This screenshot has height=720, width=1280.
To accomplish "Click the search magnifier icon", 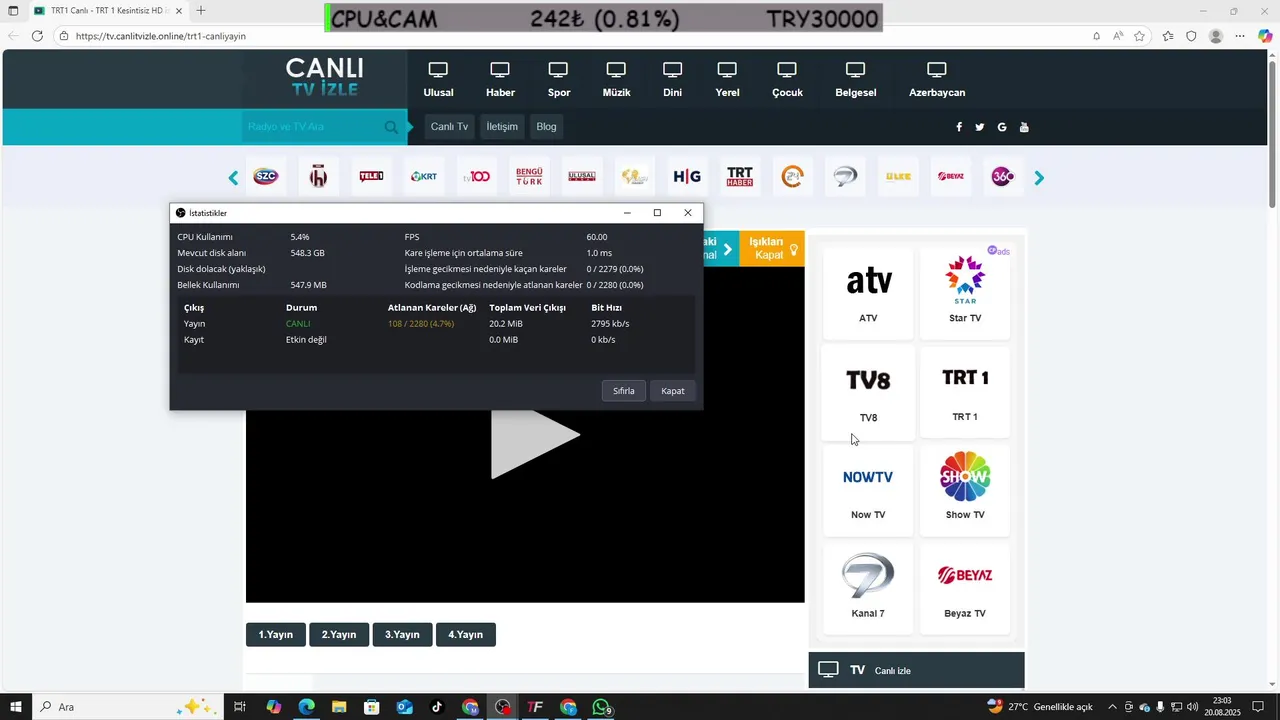I will [x=391, y=127].
